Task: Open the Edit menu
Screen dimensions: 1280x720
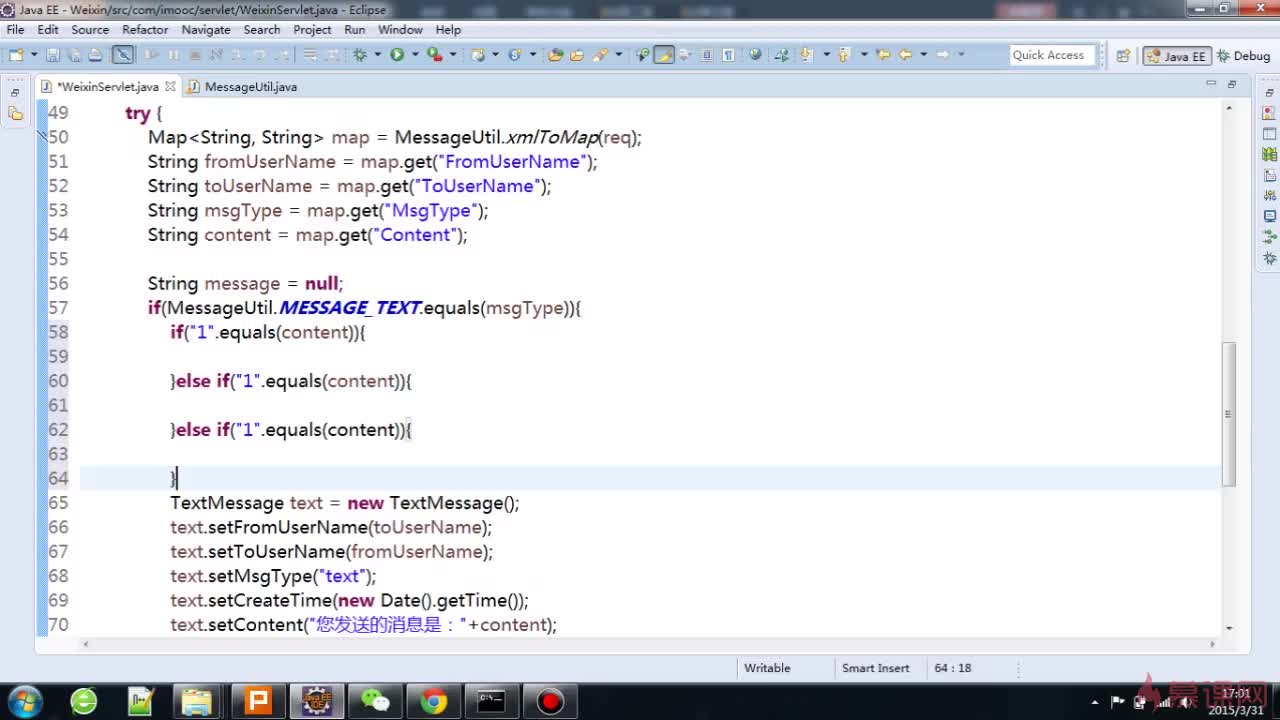Action: 48,29
